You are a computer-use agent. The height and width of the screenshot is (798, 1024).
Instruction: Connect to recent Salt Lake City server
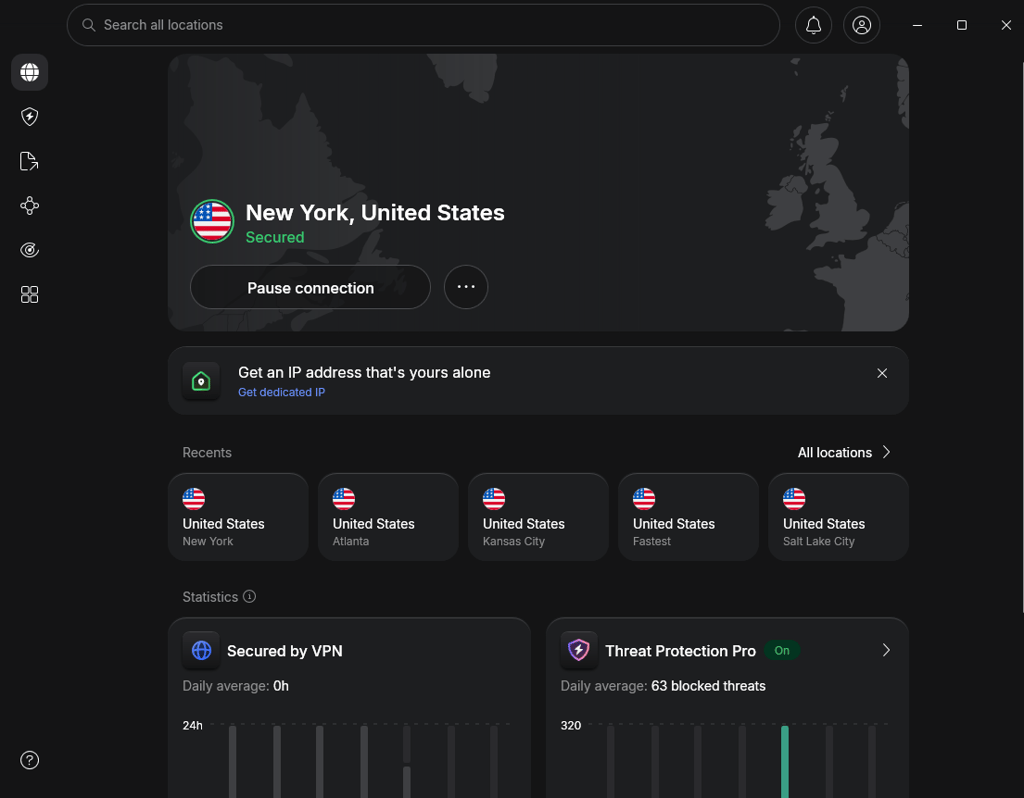click(x=839, y=517)
